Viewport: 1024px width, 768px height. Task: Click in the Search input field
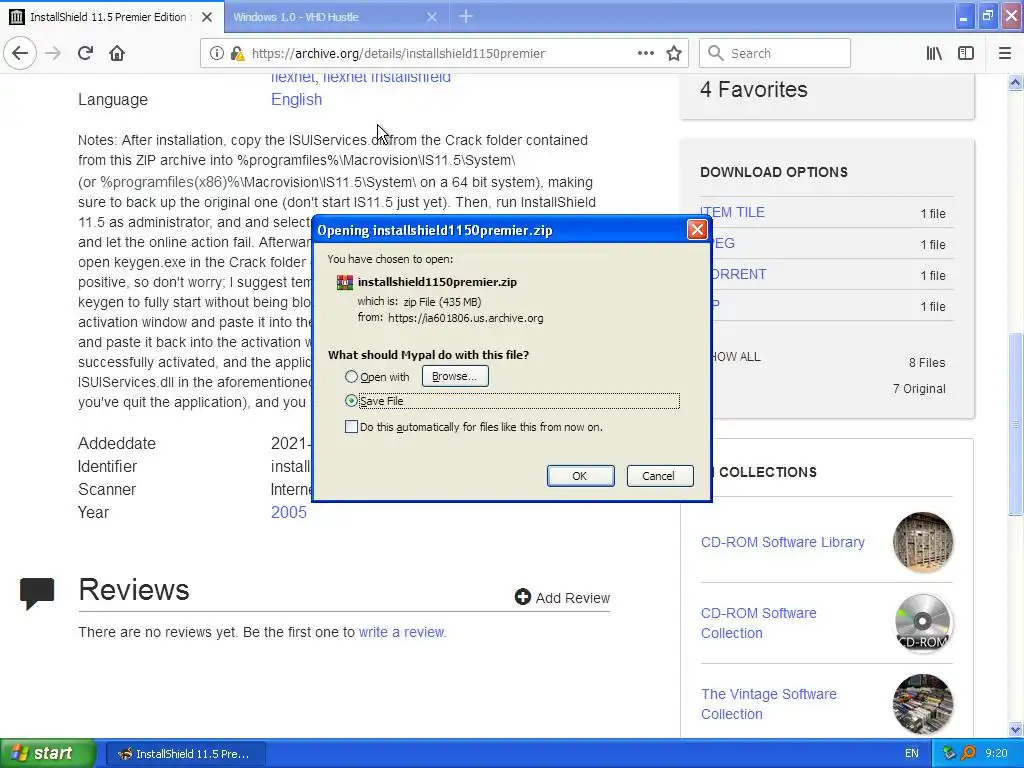(x=775, y=54)
